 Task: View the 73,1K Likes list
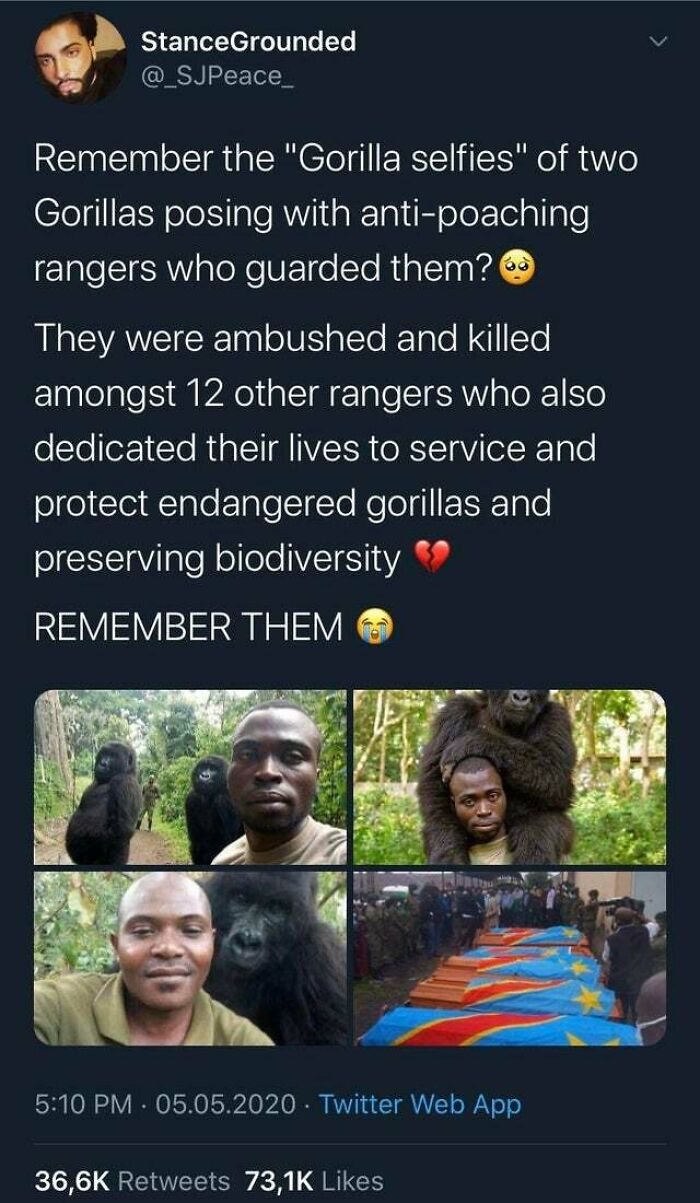(x=310, y=1180)
